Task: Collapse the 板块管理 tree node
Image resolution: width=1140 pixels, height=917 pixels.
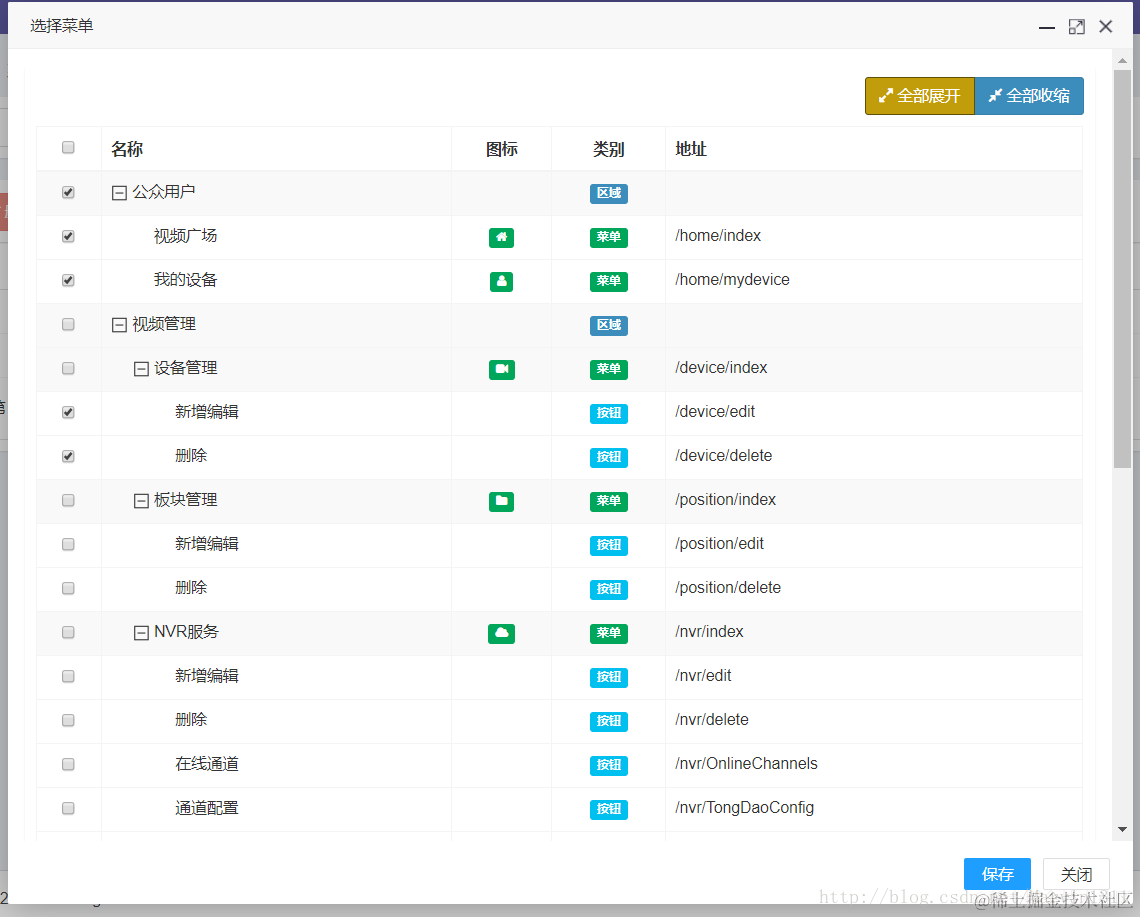Action: click(x=141, y=501)
